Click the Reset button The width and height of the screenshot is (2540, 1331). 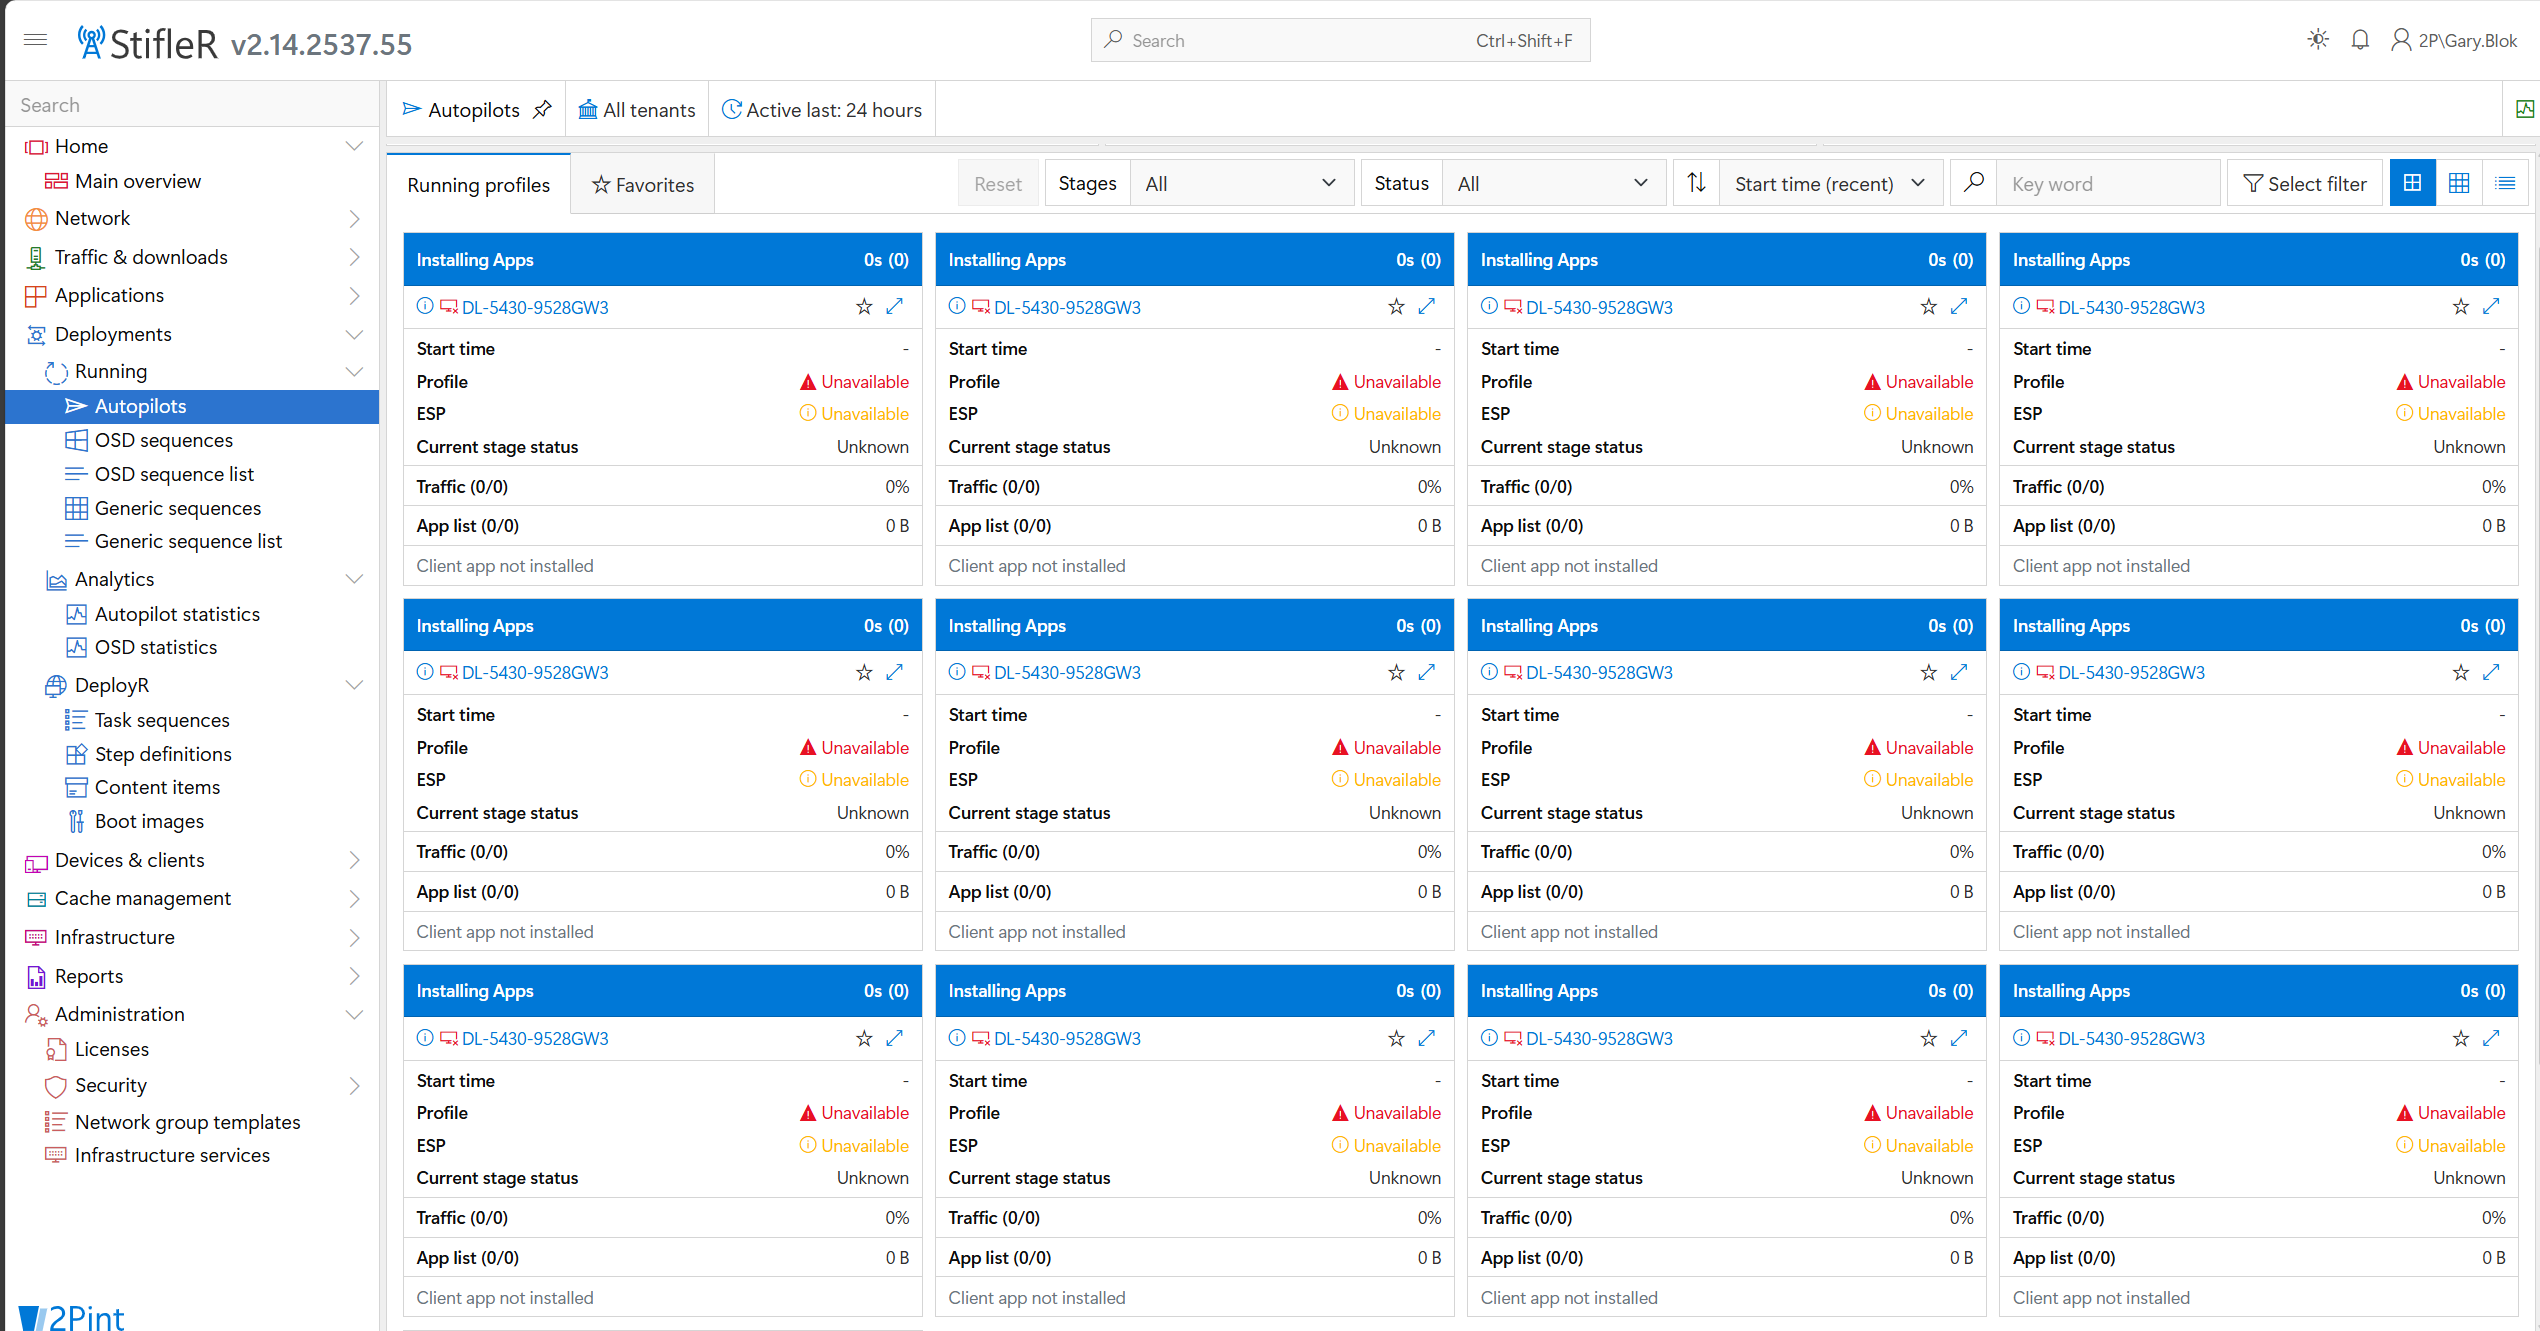[997, 184]
